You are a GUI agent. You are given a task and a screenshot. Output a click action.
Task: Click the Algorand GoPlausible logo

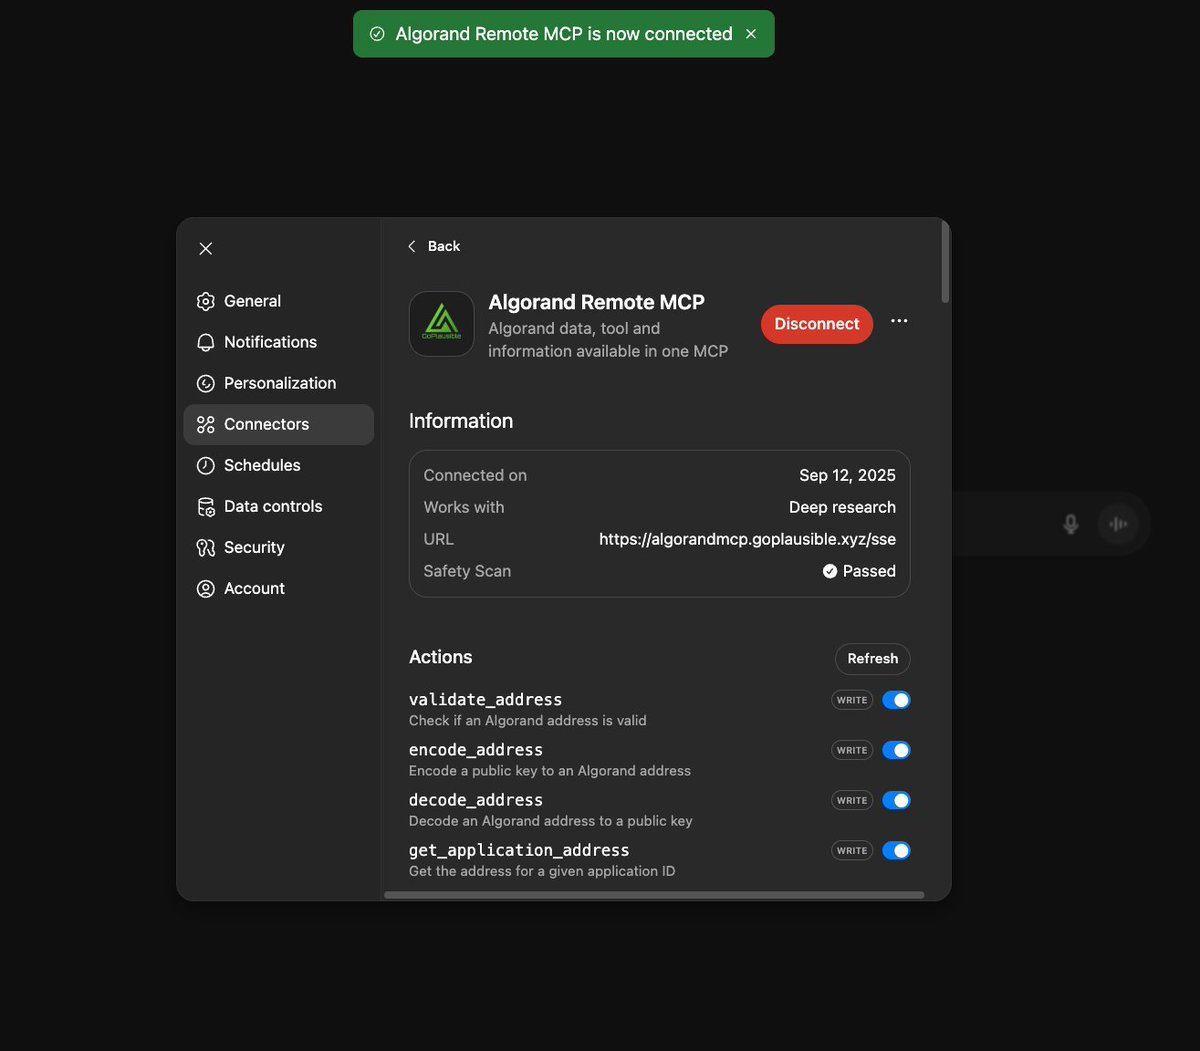(x=441, y=324)
